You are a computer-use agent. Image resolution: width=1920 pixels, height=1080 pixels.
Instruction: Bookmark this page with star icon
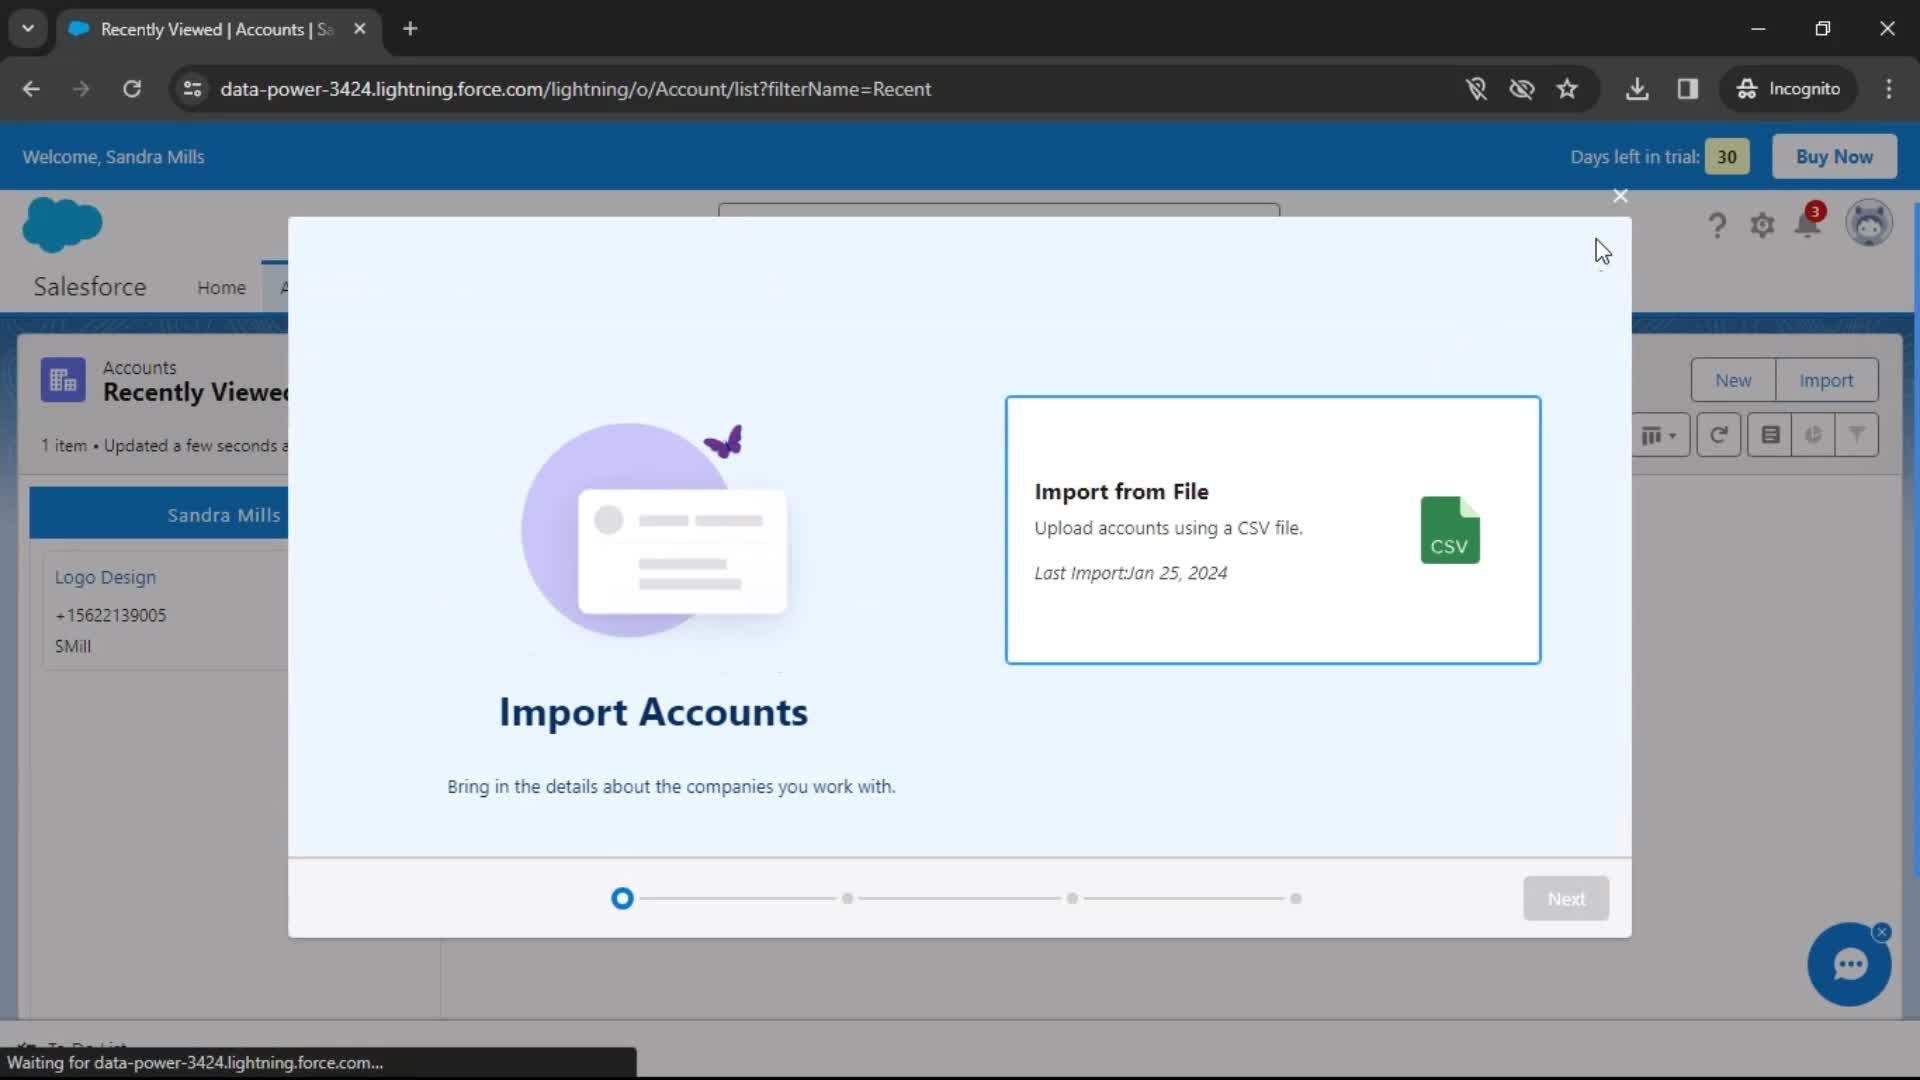click(x=1567, y=89)
